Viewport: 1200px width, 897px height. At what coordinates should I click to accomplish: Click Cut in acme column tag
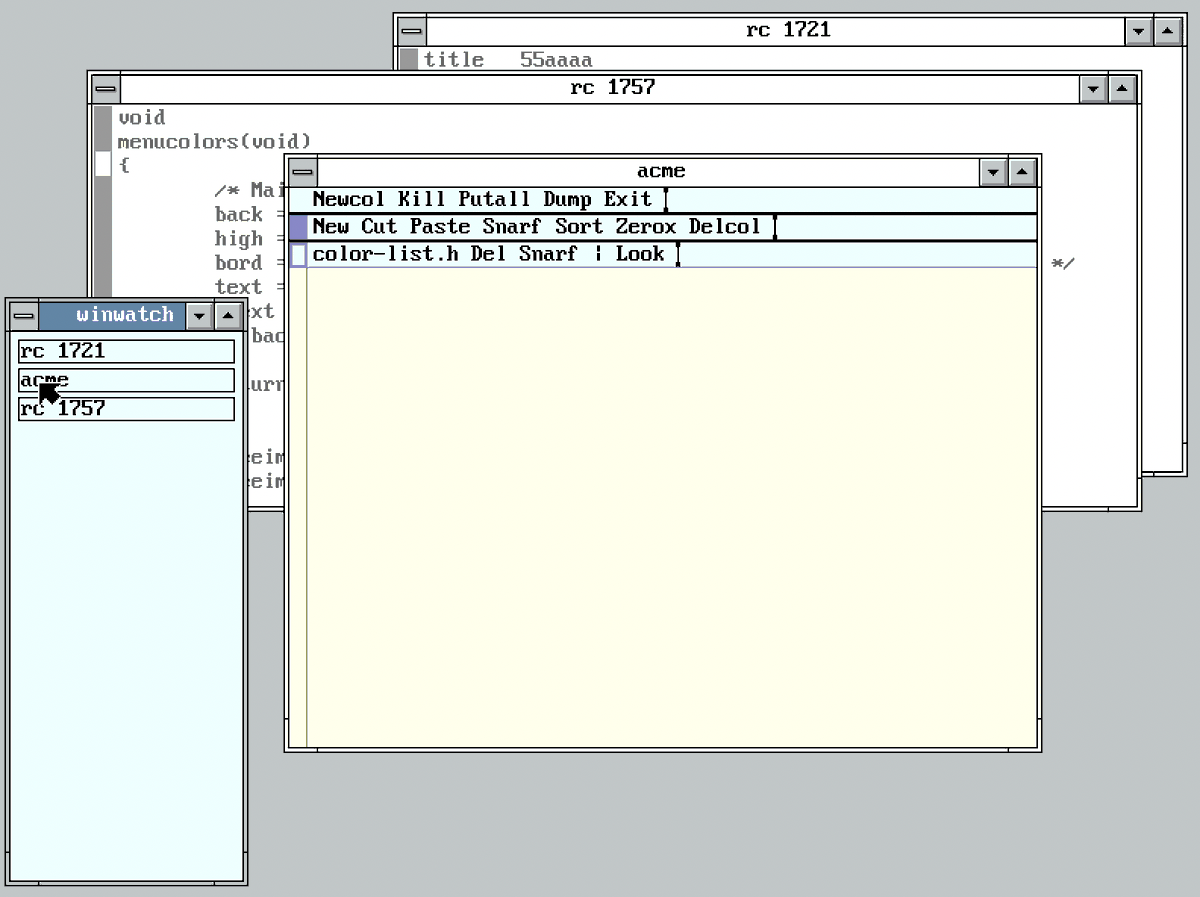click(380, 226)
